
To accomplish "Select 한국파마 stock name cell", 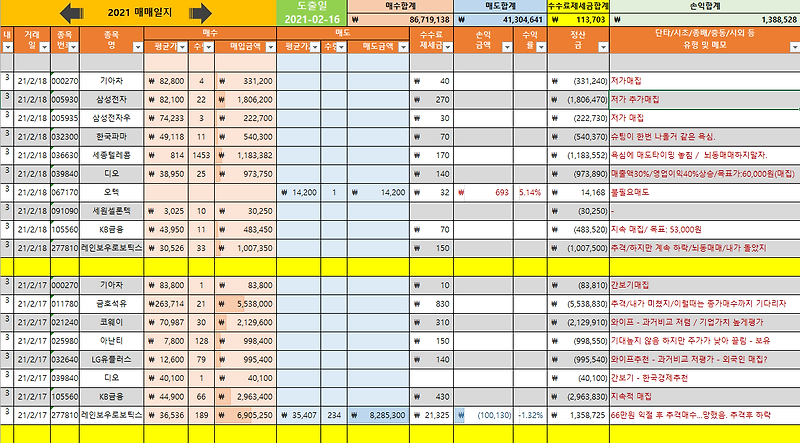I will click(x=112, y=137).
